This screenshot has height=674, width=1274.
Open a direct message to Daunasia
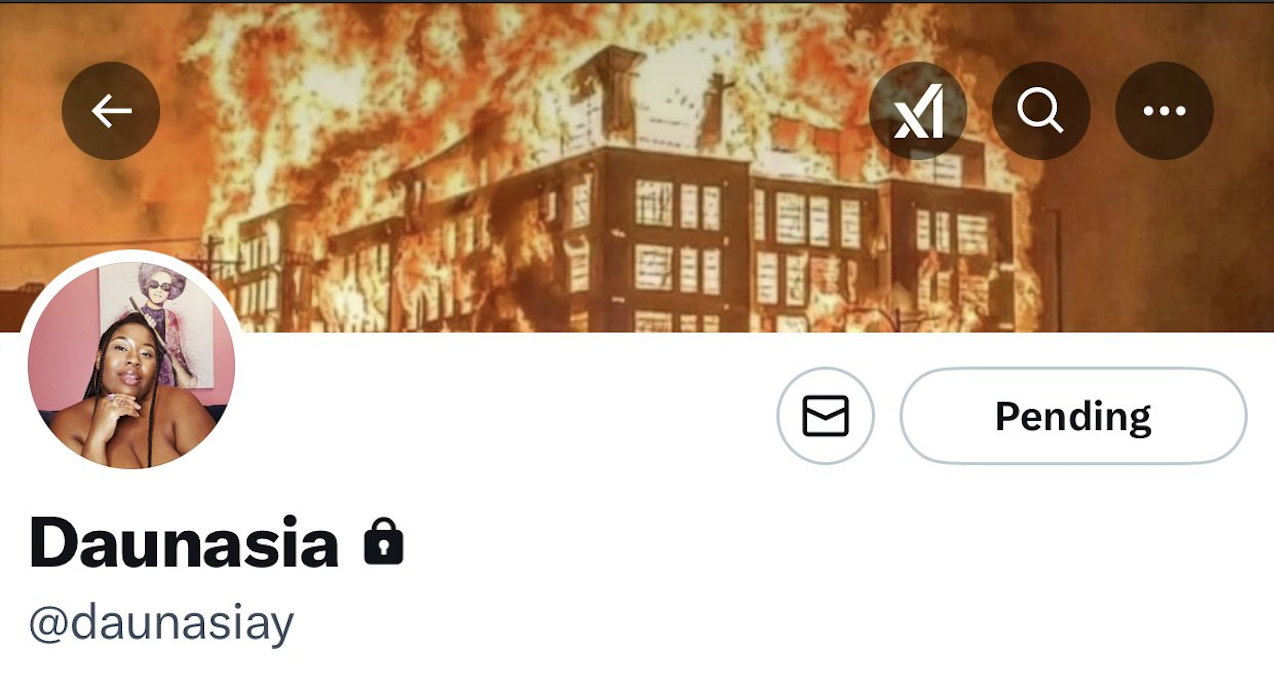coord(826,416)
